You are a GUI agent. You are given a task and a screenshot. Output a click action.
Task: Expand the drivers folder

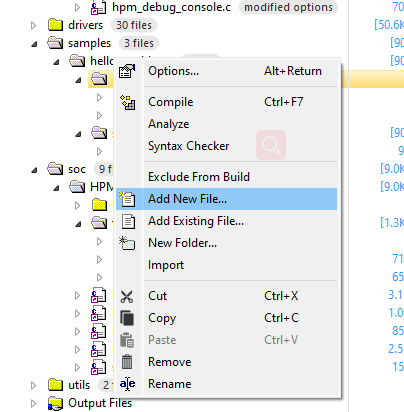33,25
